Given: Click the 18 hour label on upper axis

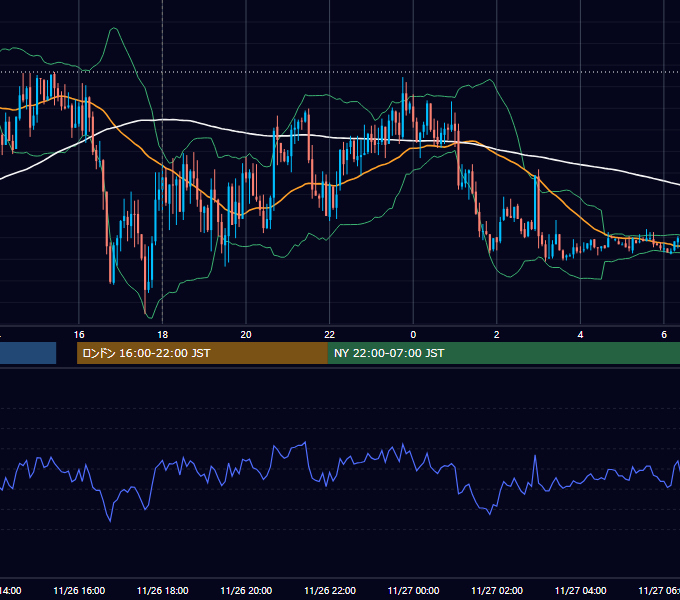Looking at the screenshot, I should pyautogui.click(x=163, y=335).
